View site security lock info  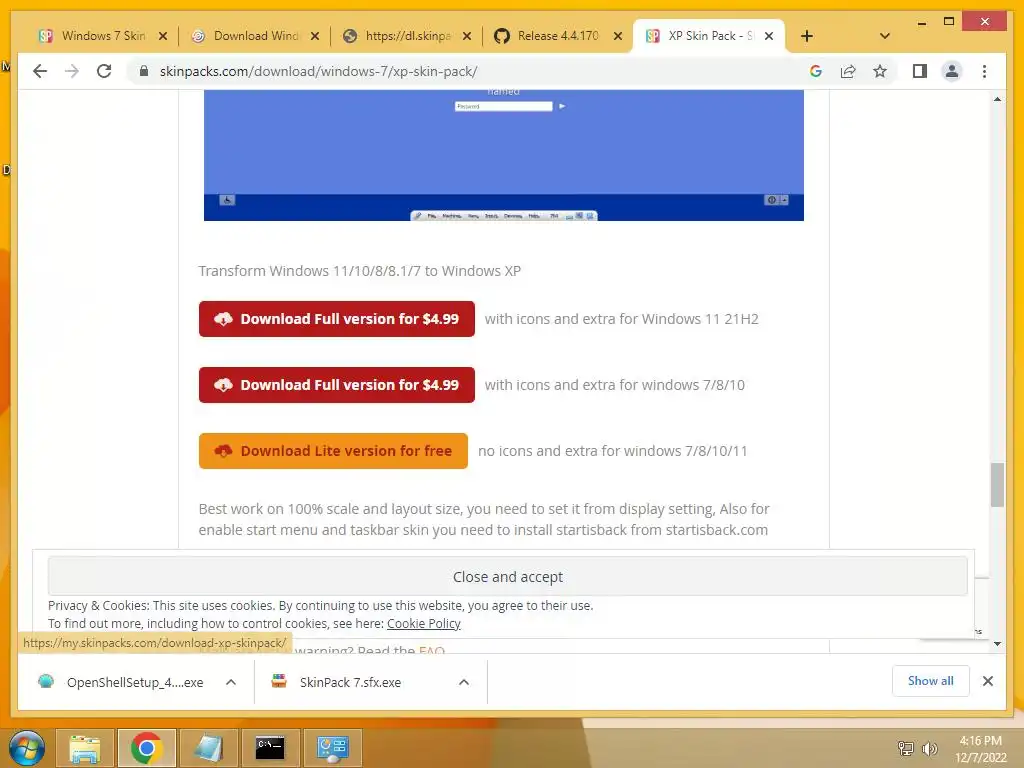[144, 71]
